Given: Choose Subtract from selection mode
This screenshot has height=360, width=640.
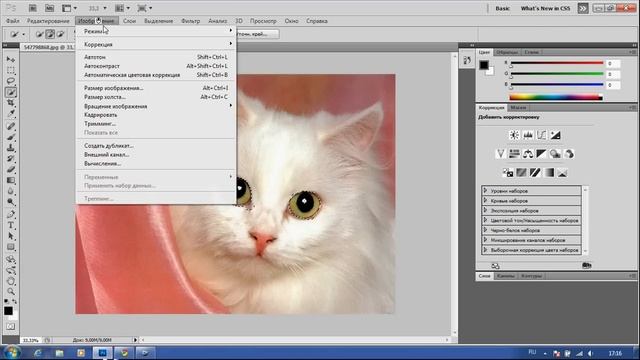Looking at the screenshot, I should (x=60, y=34).
